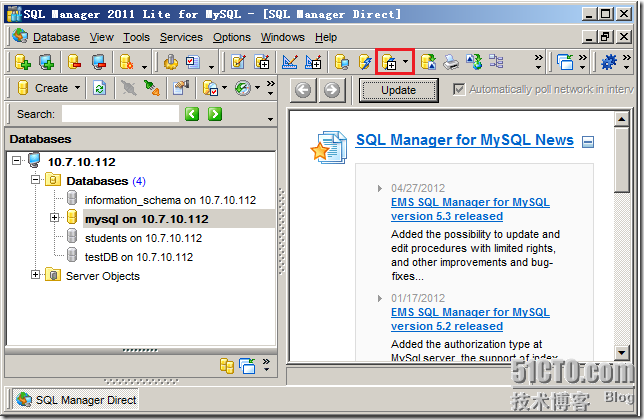Click the checklist document toolbar icon
644x420 pixels.
coord(193,62)
